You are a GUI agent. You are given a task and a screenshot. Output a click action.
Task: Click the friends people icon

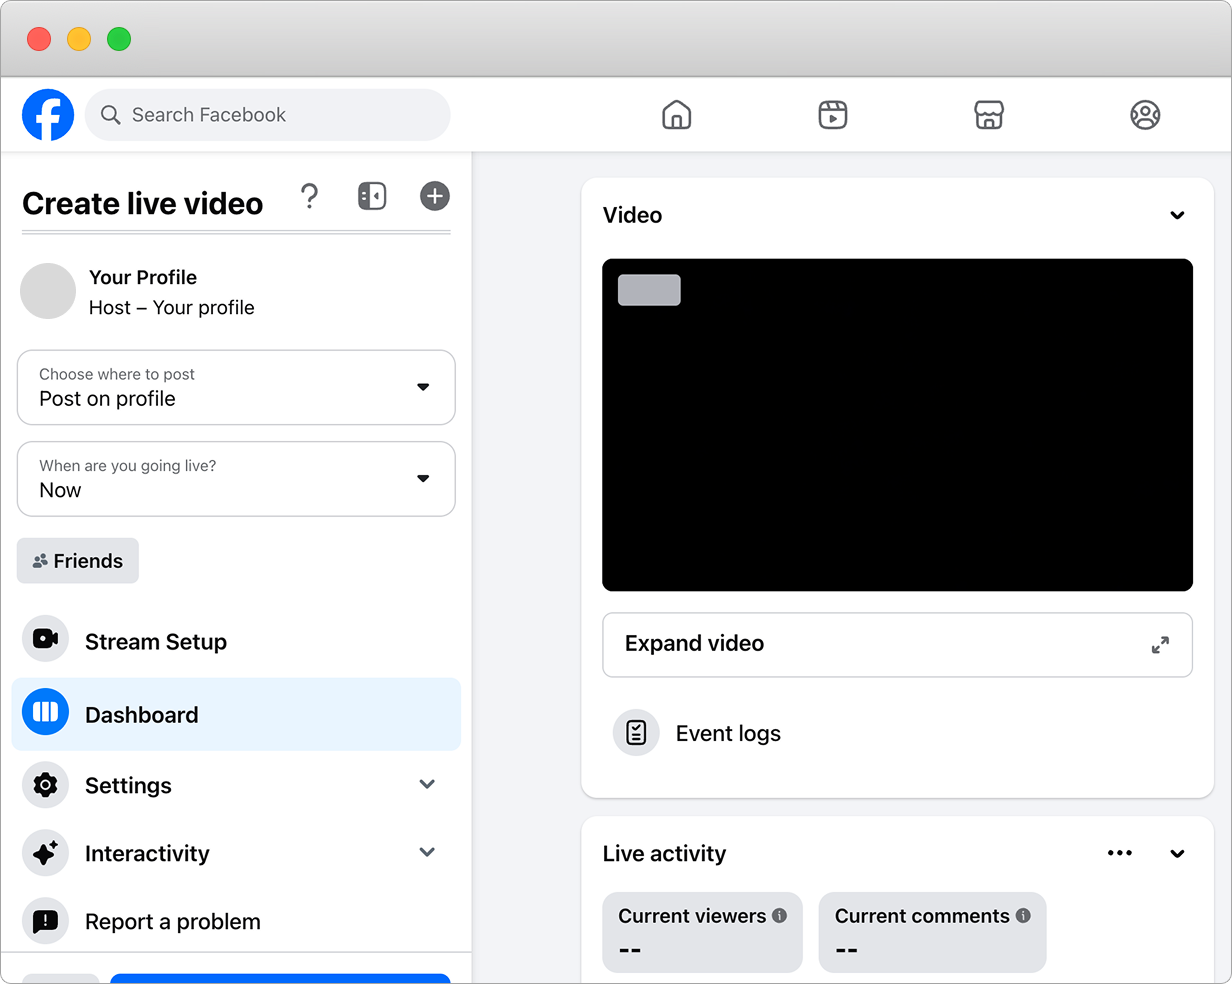tap(40, 561)
